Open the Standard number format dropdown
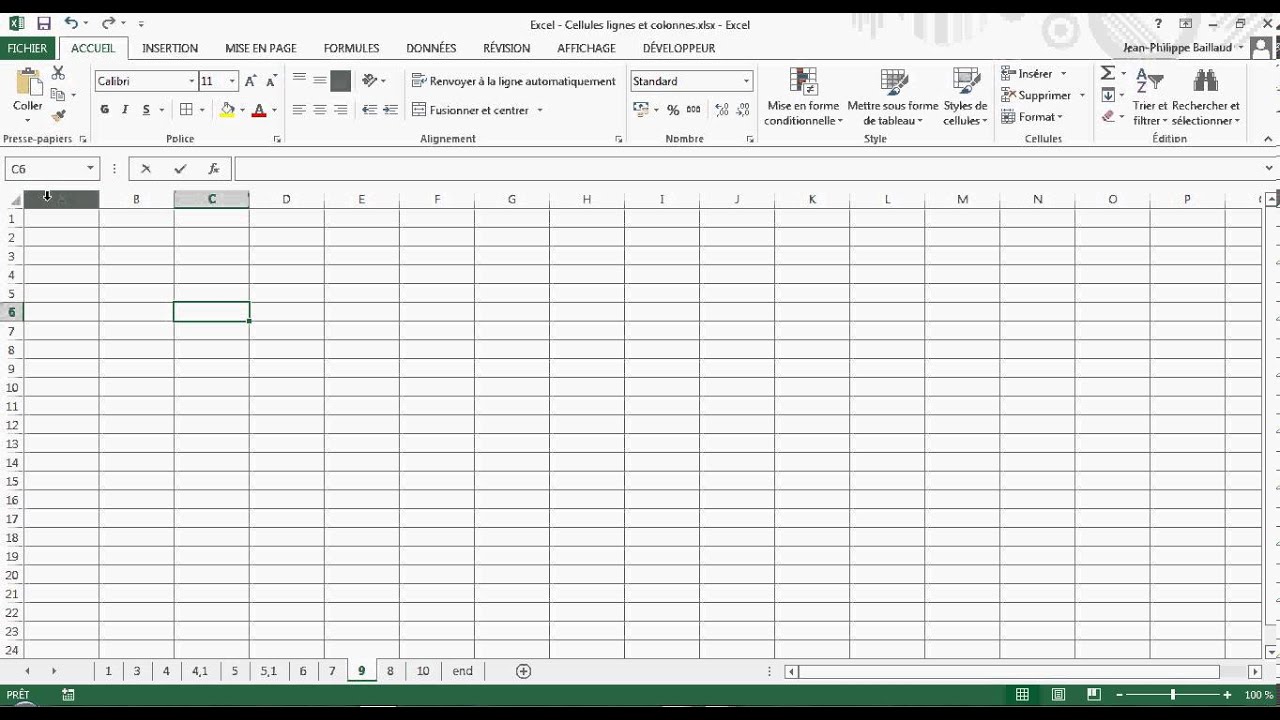The height and width of the screenshot is (720, 1280). (x=746, y=81)
